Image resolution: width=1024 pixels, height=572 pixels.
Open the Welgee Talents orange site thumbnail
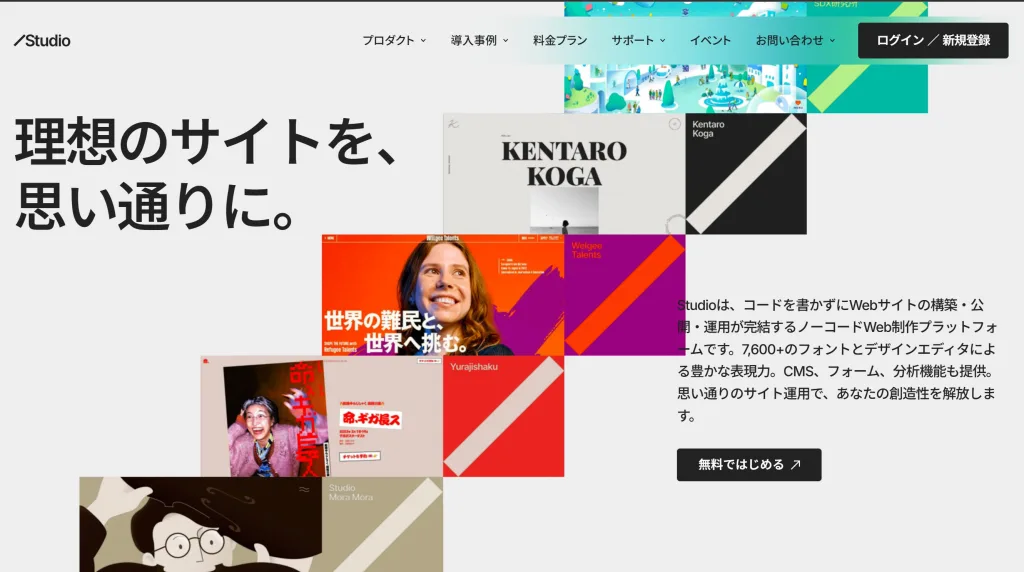pyautogui.click(x=443, y=295)
